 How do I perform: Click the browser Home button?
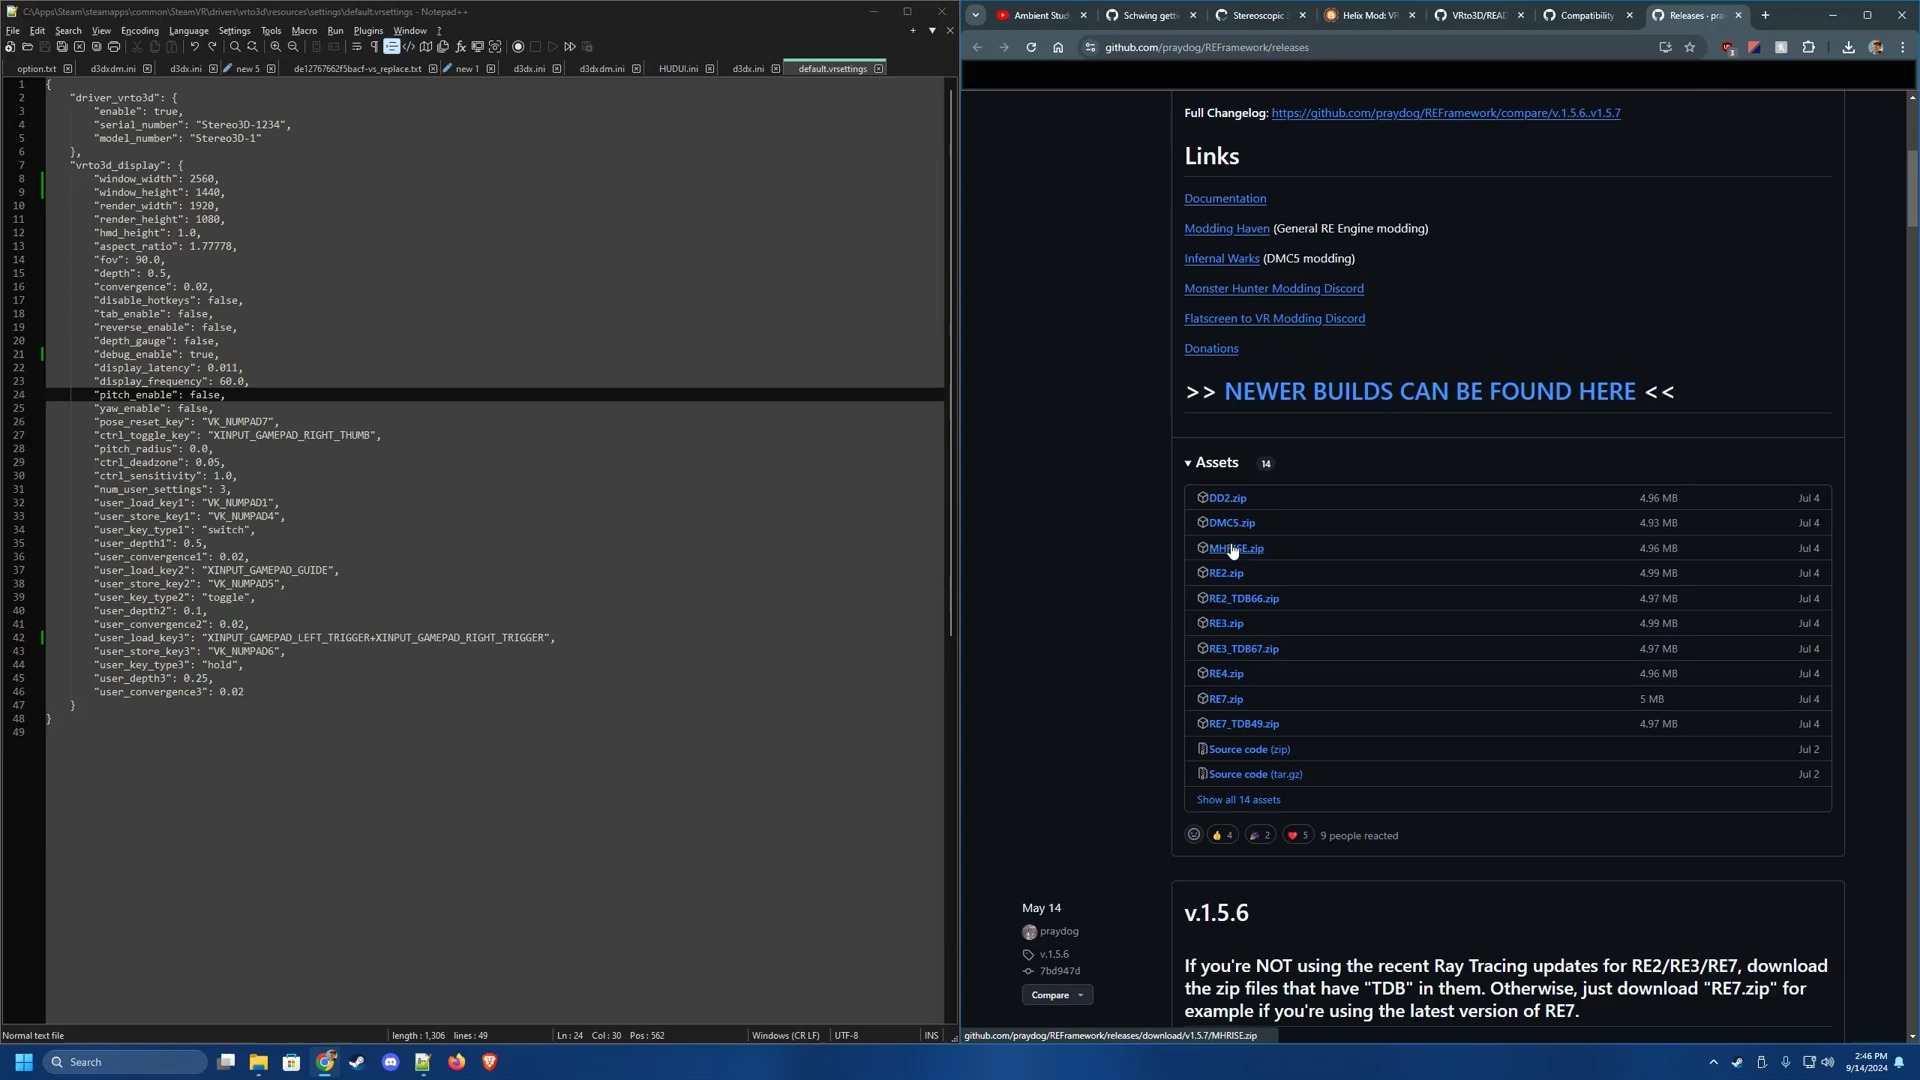pyautogui.click(x=1058, y=47)
